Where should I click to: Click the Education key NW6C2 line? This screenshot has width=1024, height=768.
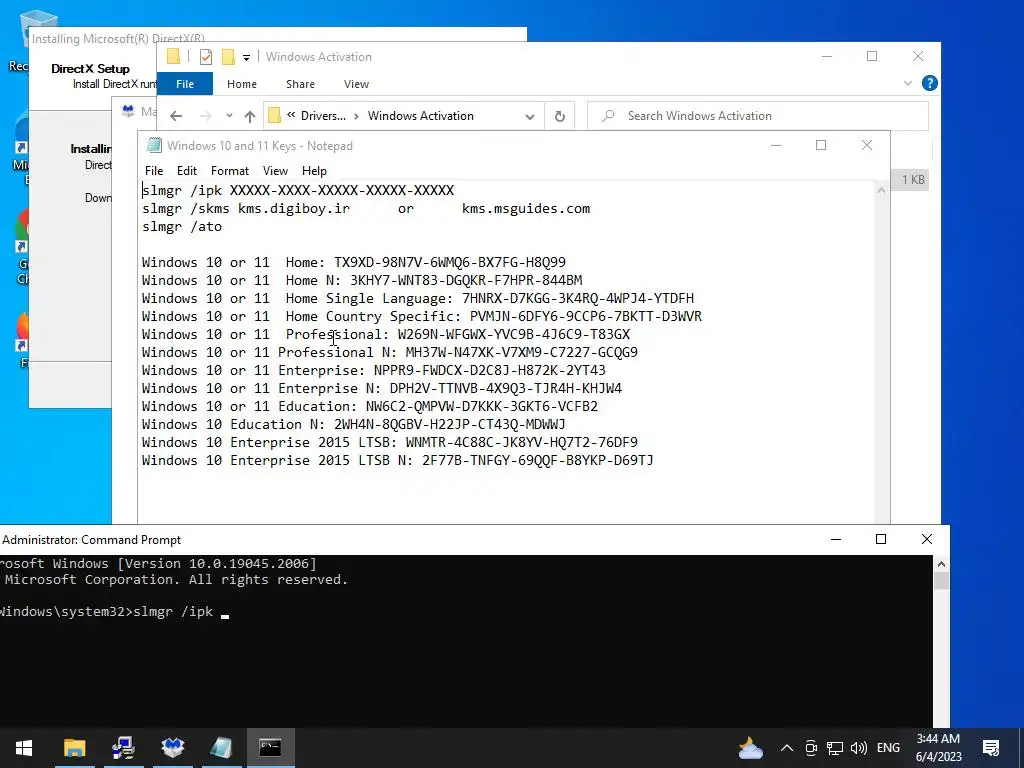(x=370, y=406)
